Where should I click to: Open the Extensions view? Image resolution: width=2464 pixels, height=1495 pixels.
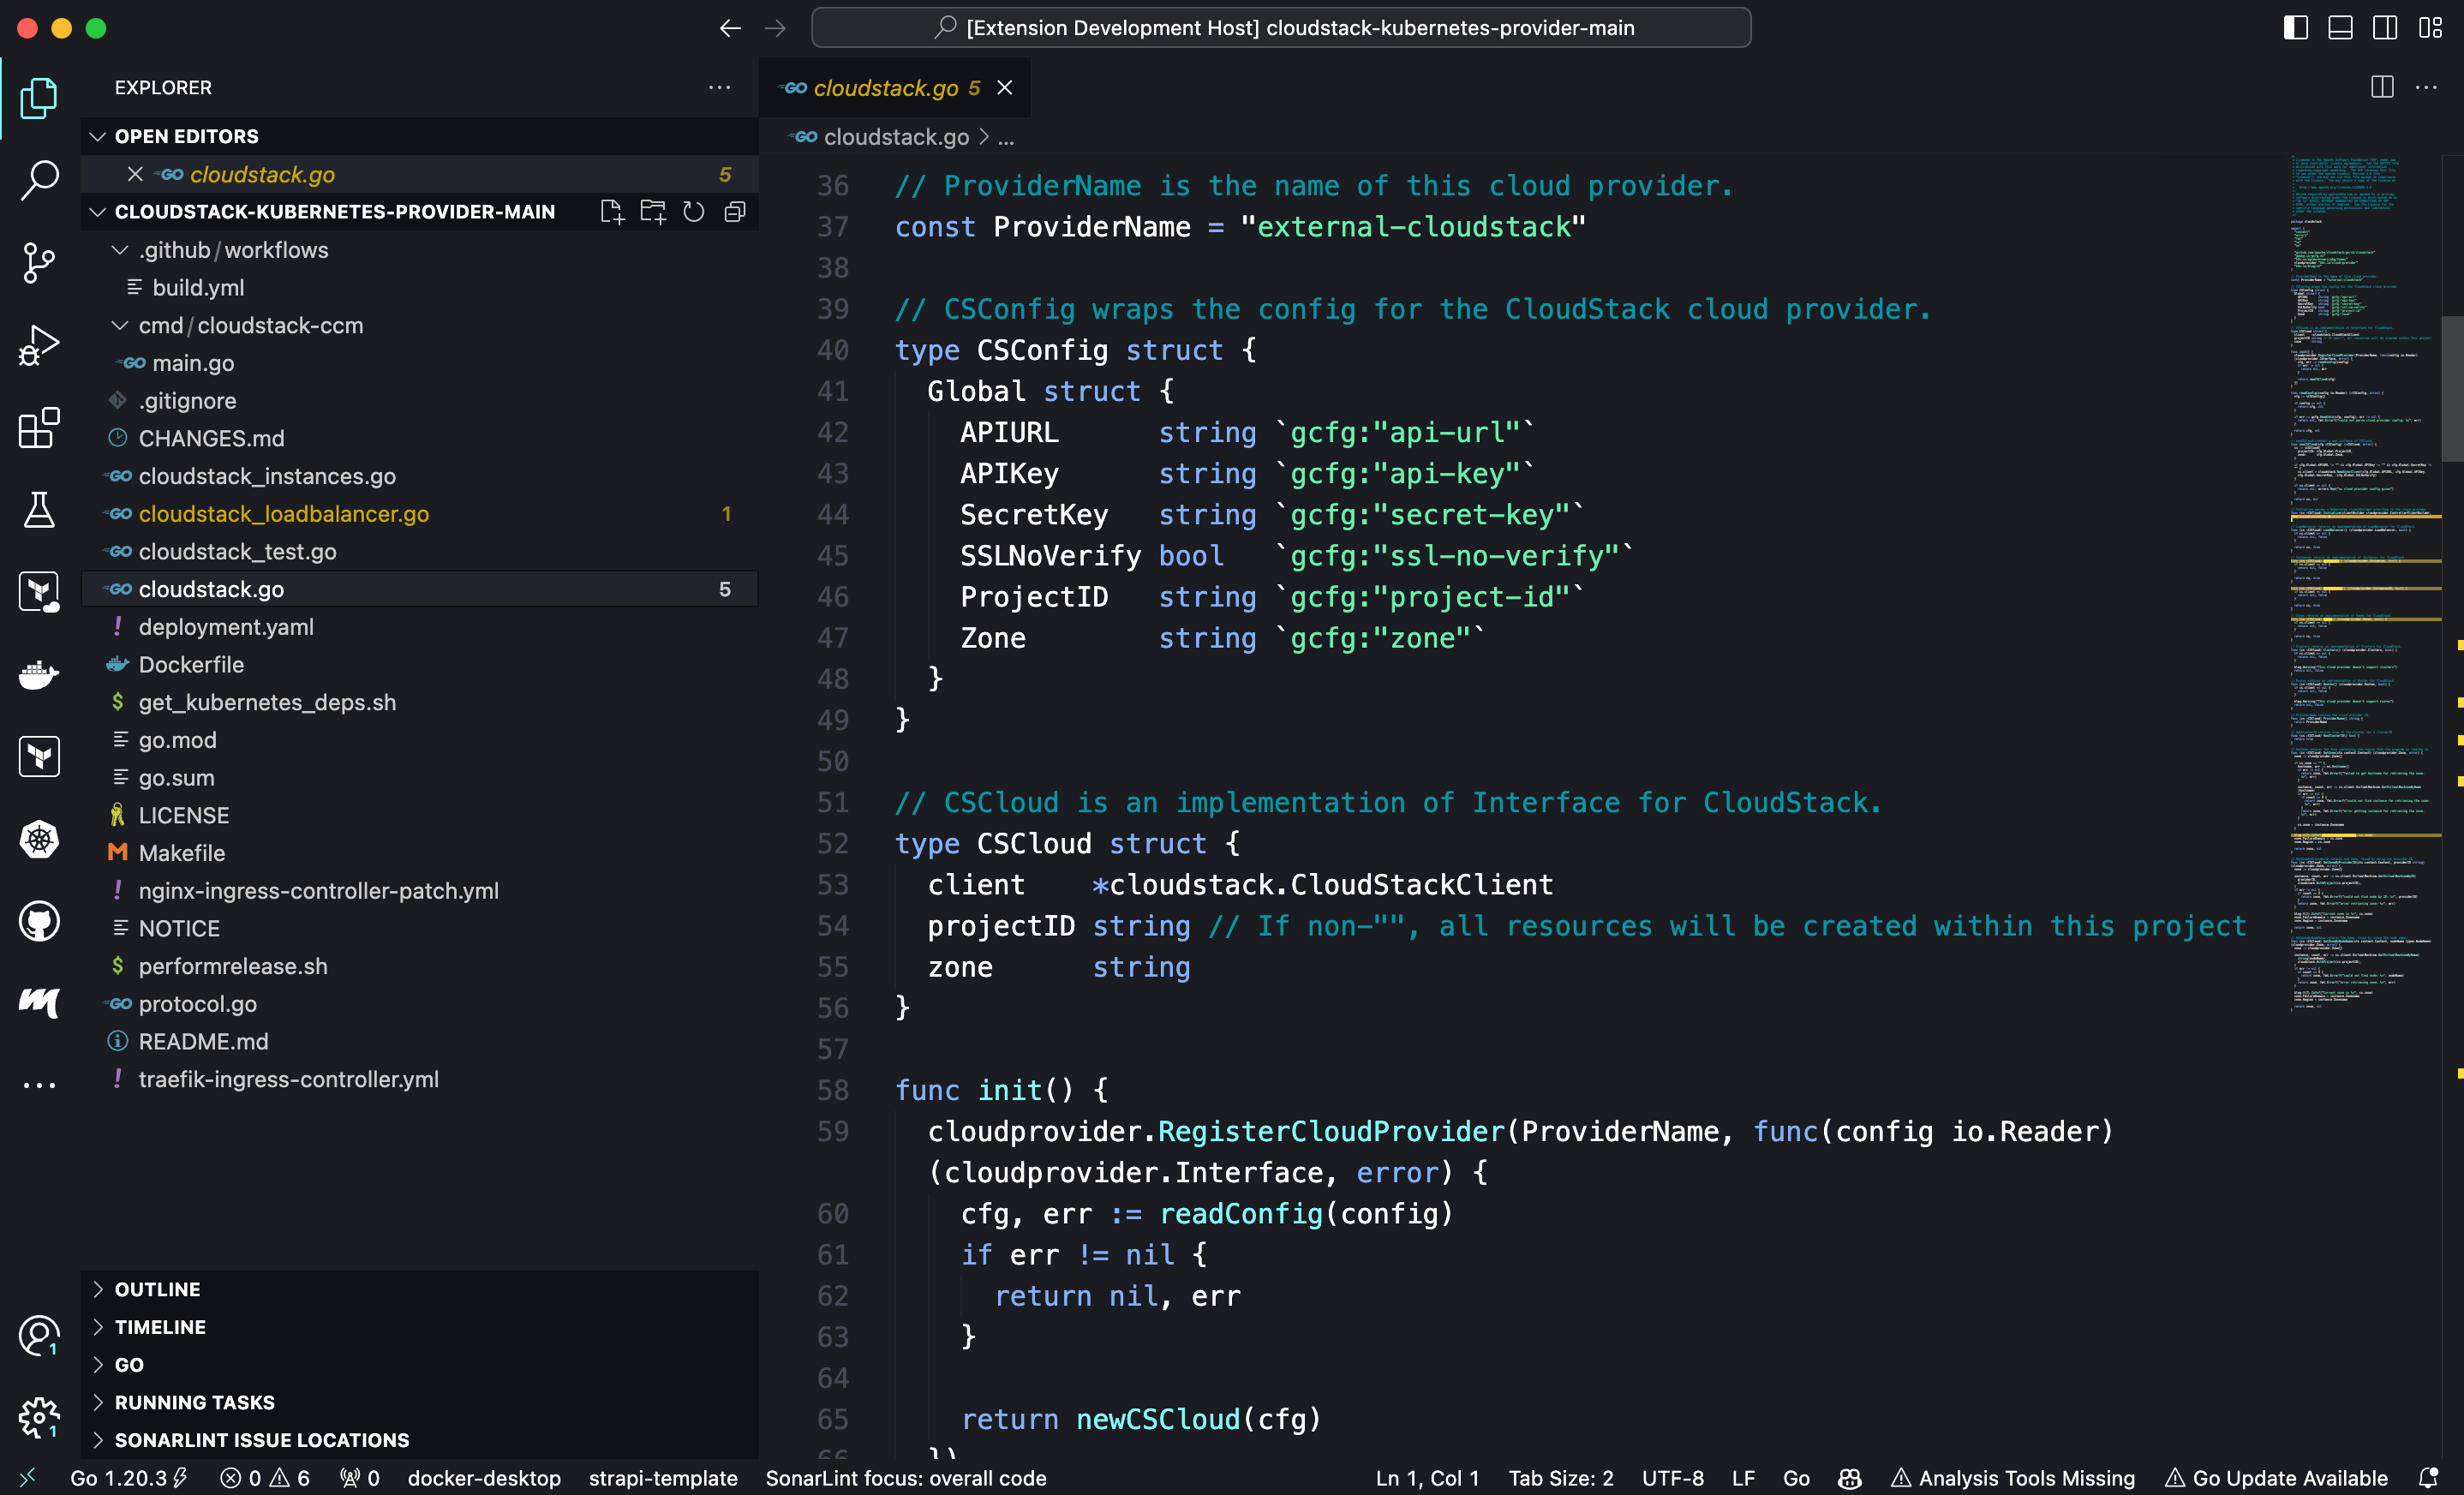(39, 428)
